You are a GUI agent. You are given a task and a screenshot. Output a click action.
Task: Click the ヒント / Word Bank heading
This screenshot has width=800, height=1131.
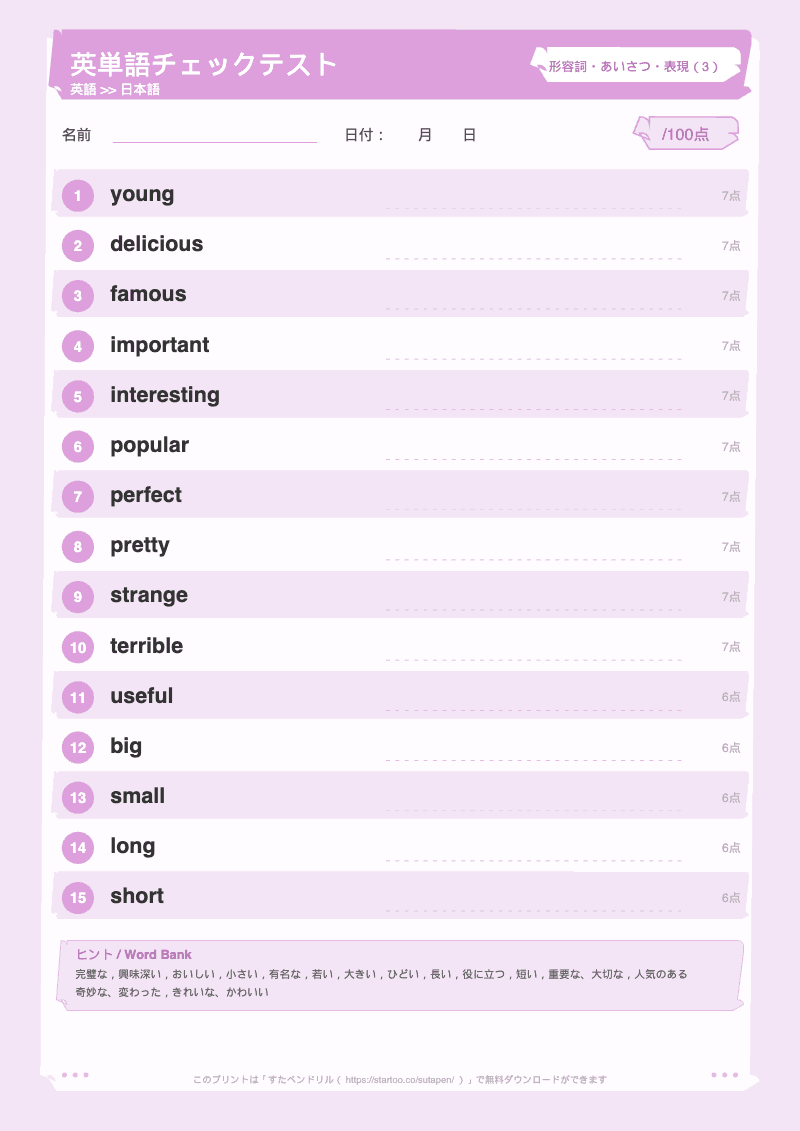pyautogui.click(x=133, y=954)
